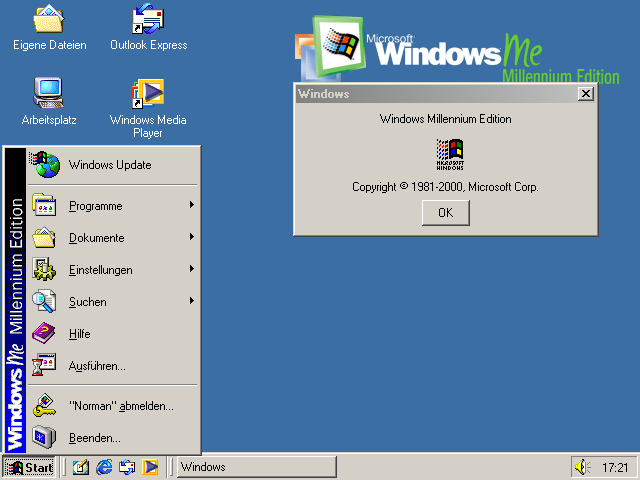Screen dimensions: 640x480
Task: Open Hilfe from the Start menu
Action: [80, 334]
